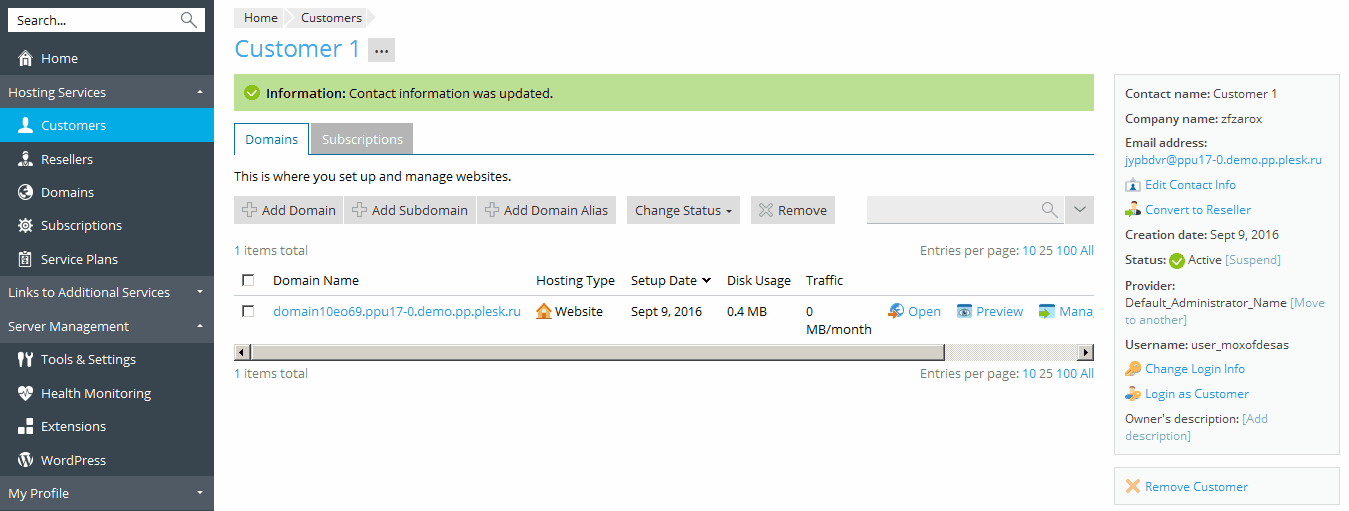This screenshot has width=1349, height=511.
Task: Open the Change Status dropdown
Action: coord(683,210)
